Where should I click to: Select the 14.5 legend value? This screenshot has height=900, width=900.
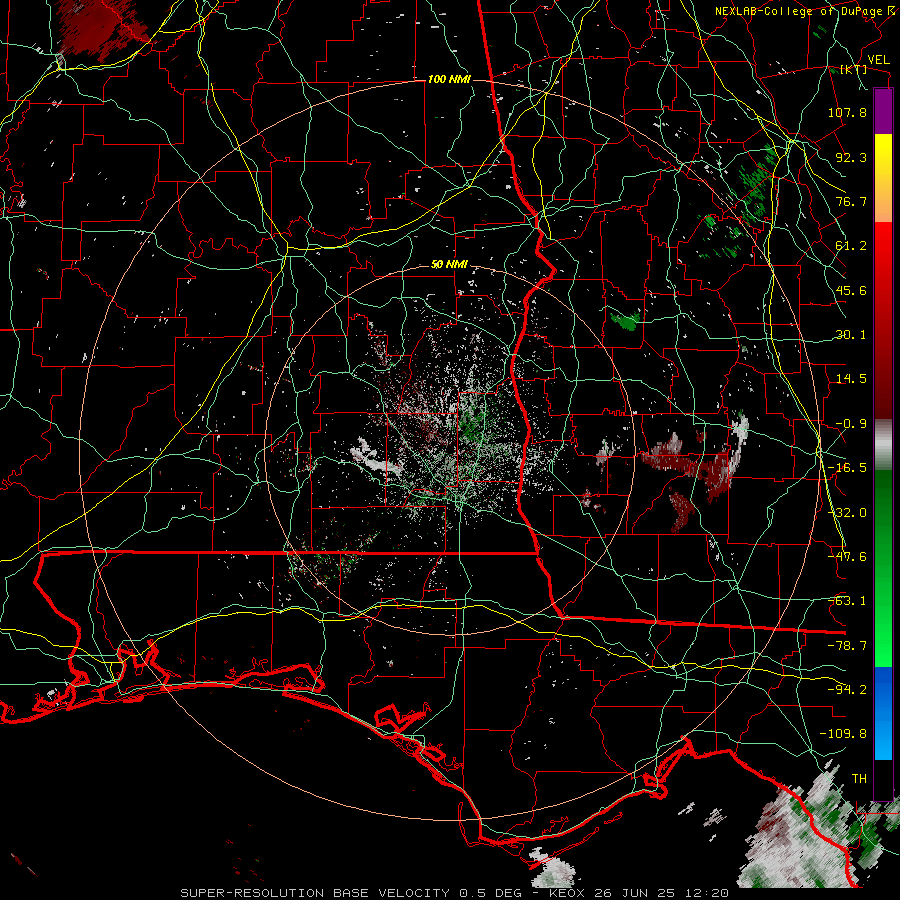851,378
